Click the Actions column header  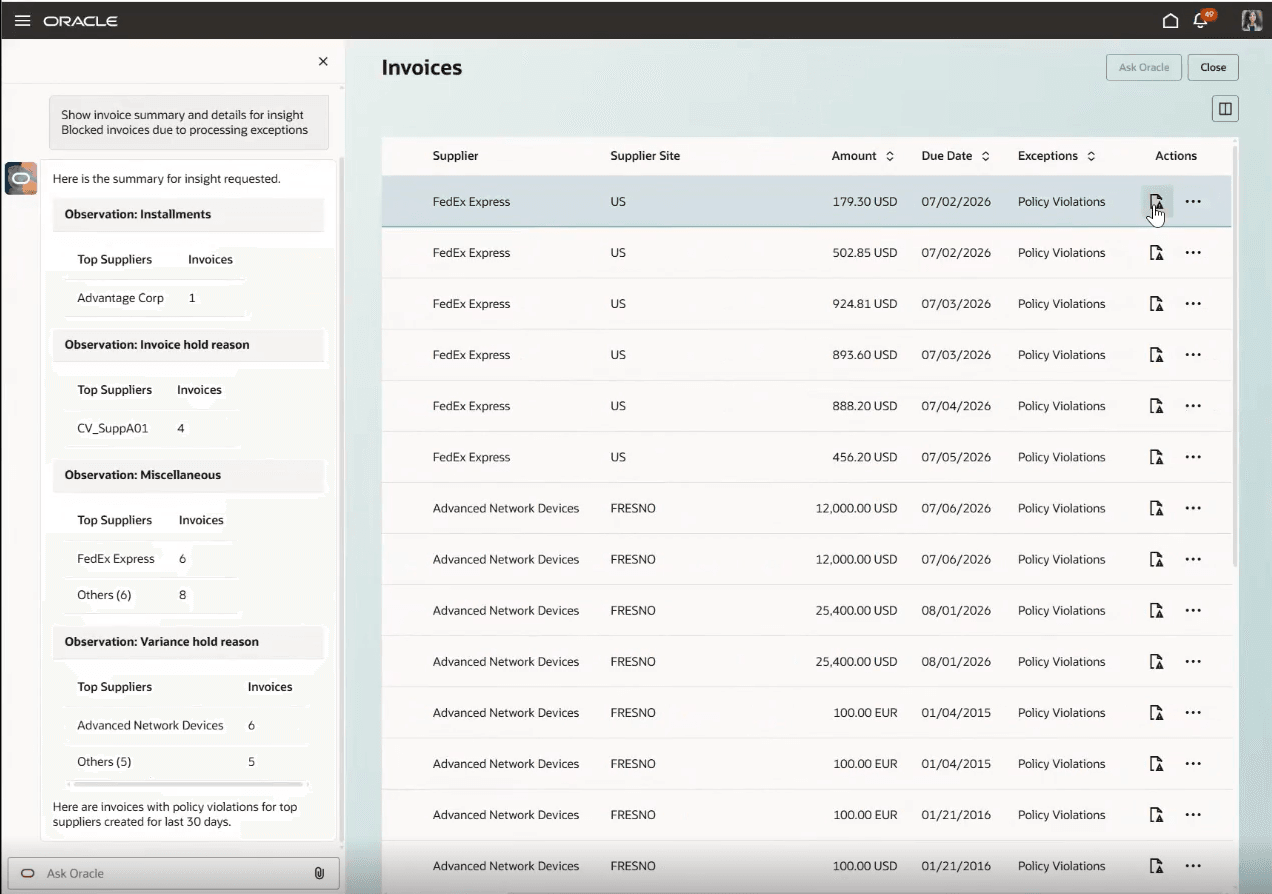point(1176,156)
